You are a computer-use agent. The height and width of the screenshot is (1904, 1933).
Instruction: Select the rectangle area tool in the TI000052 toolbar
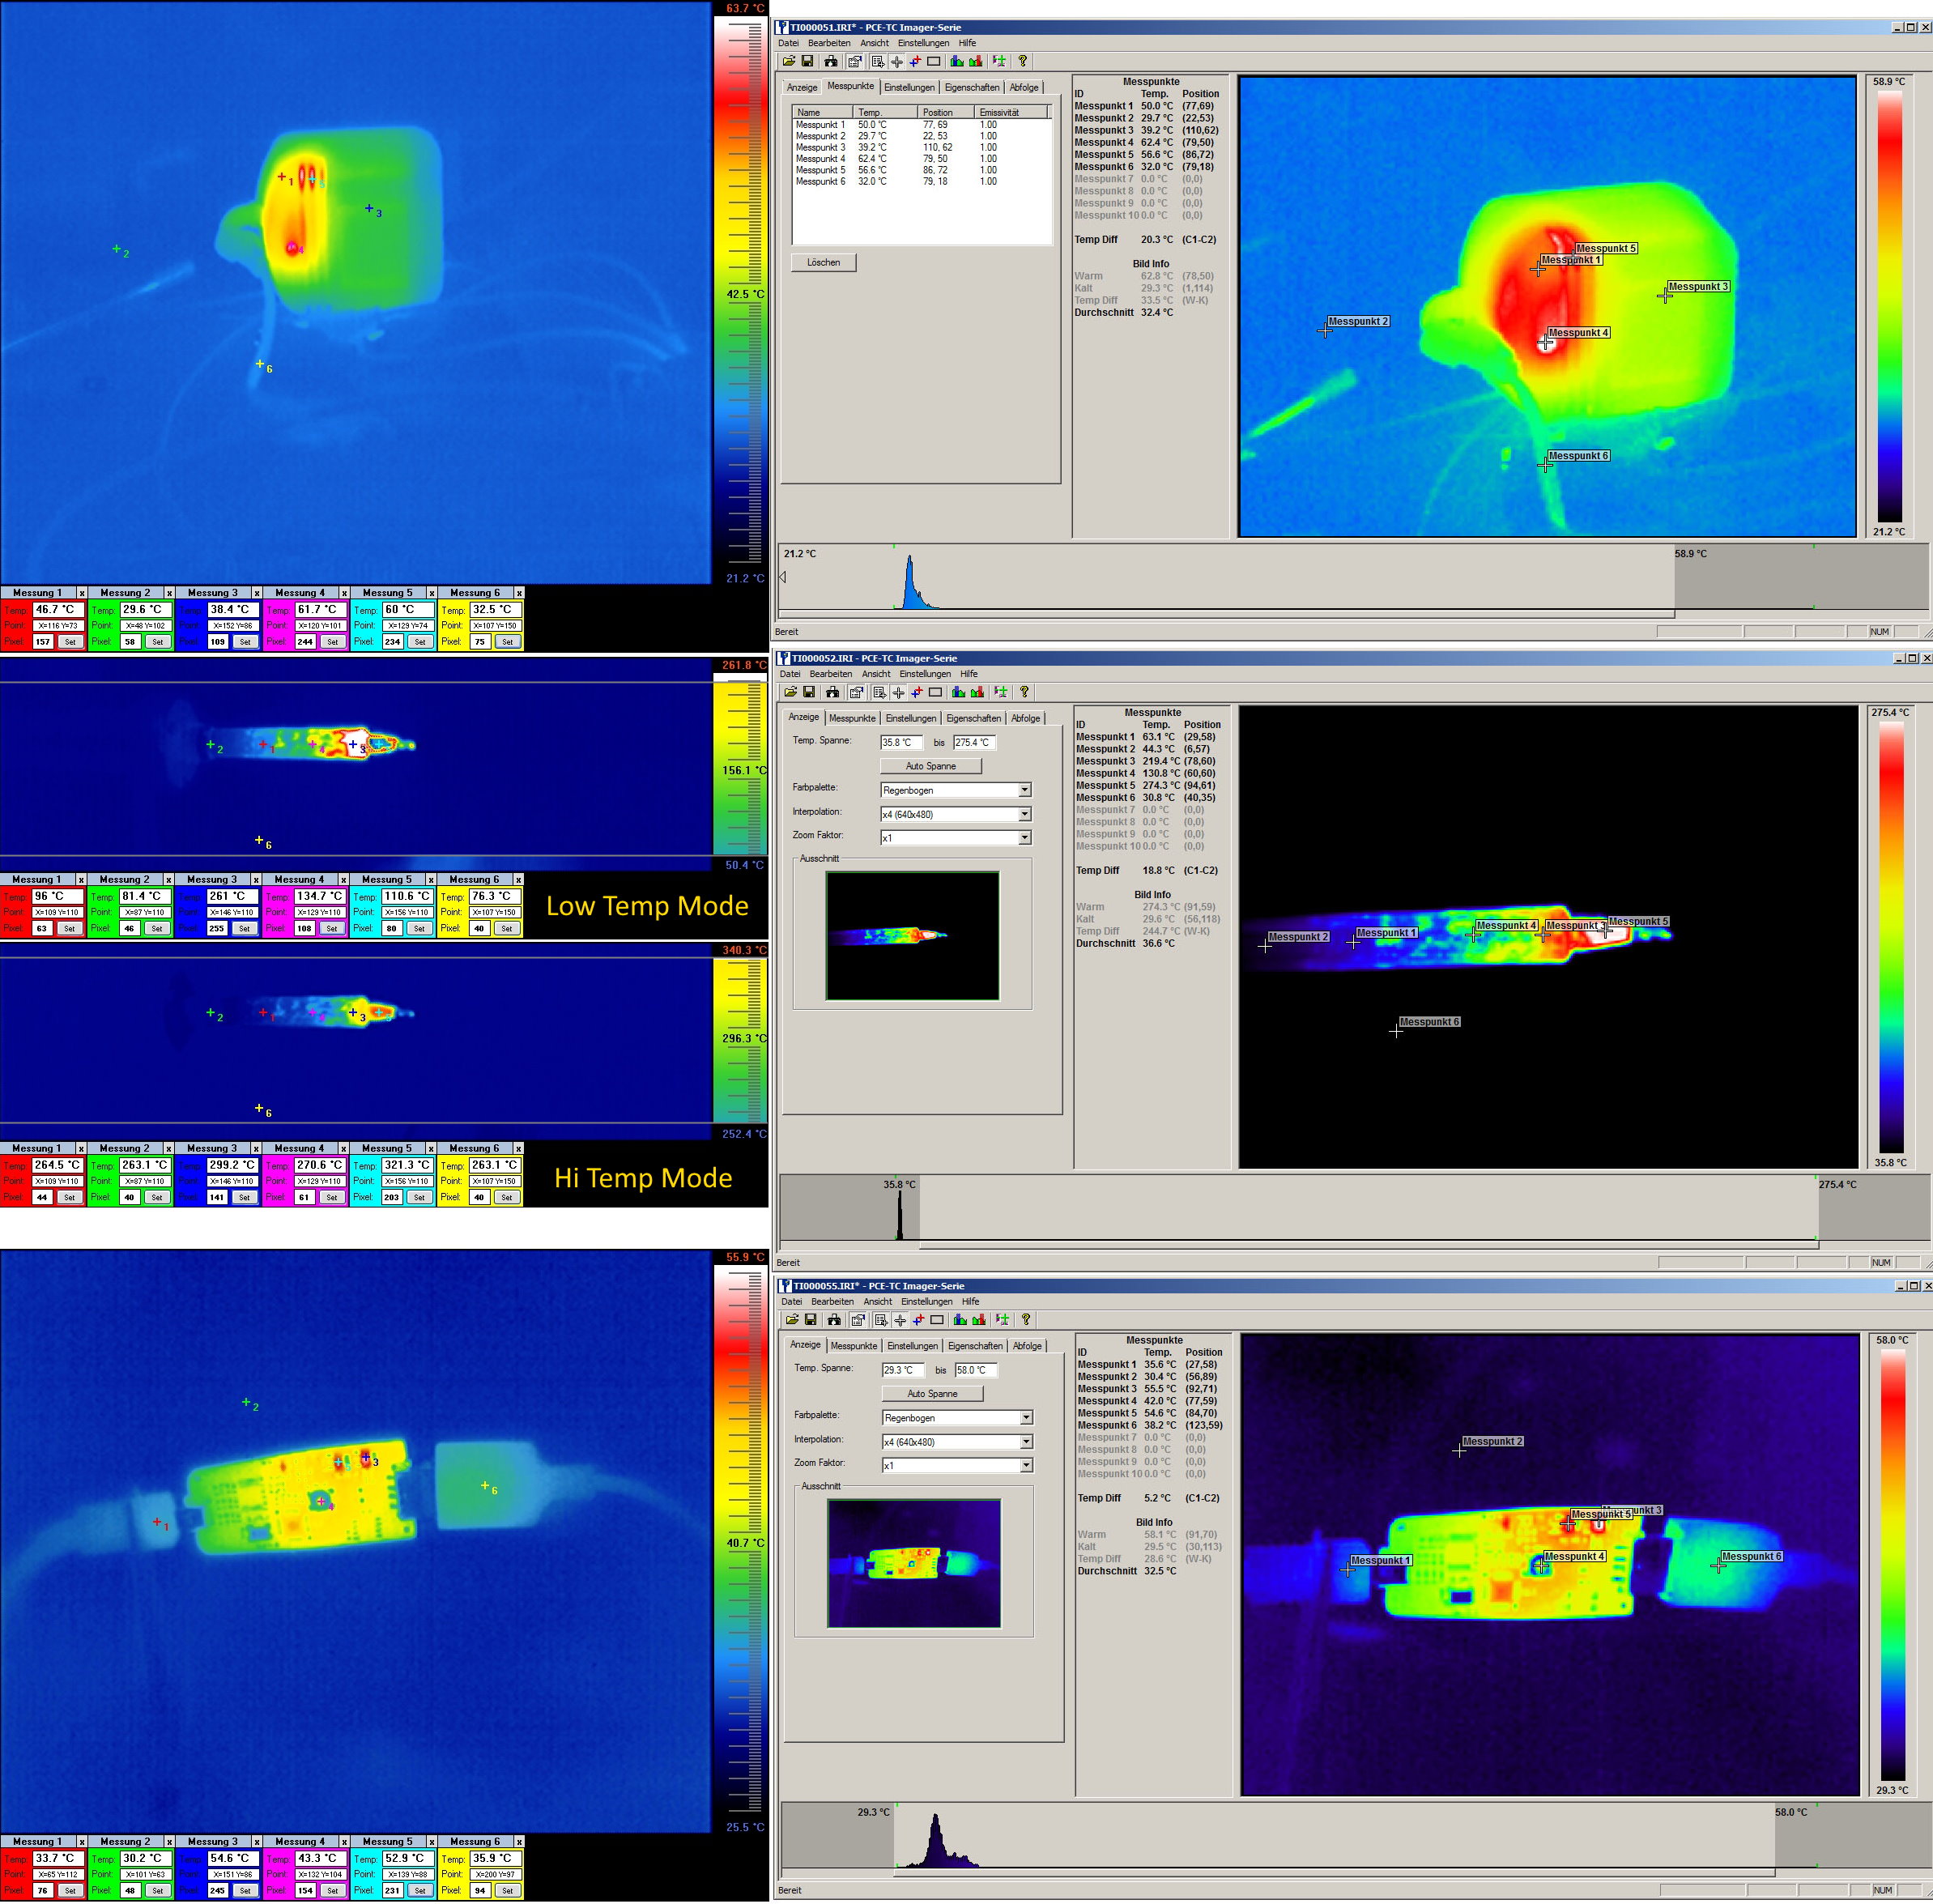pyautogui.click(x=936, y=693)
